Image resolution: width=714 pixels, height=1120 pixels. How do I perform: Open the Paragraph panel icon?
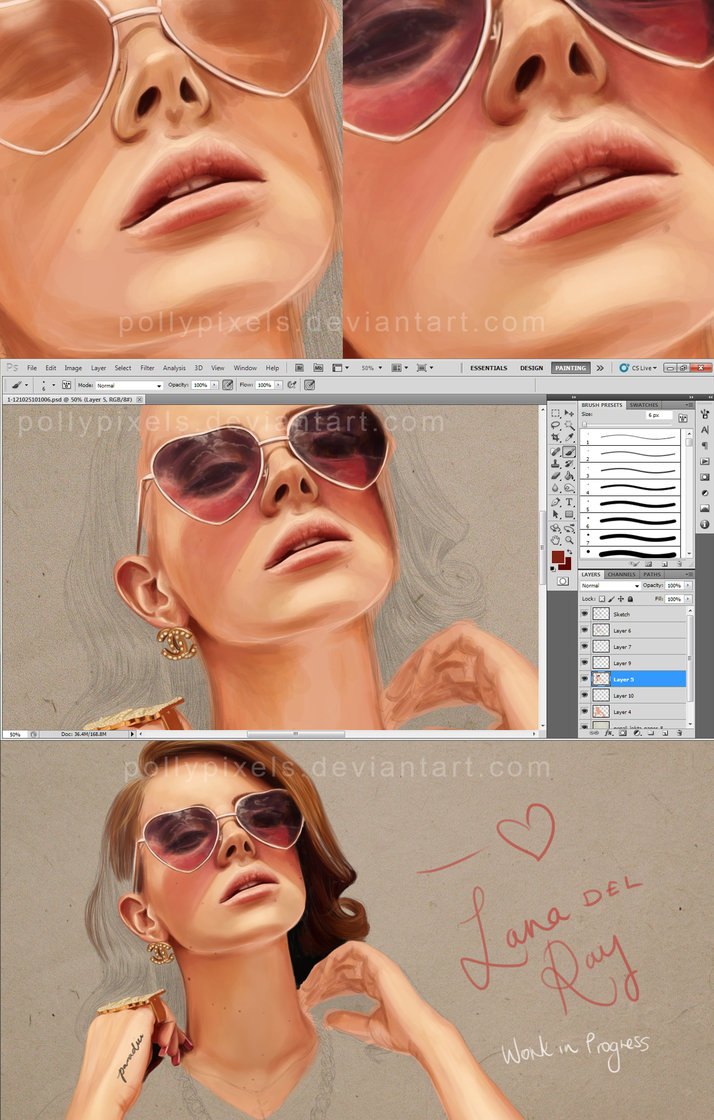[x=705, y=446]
